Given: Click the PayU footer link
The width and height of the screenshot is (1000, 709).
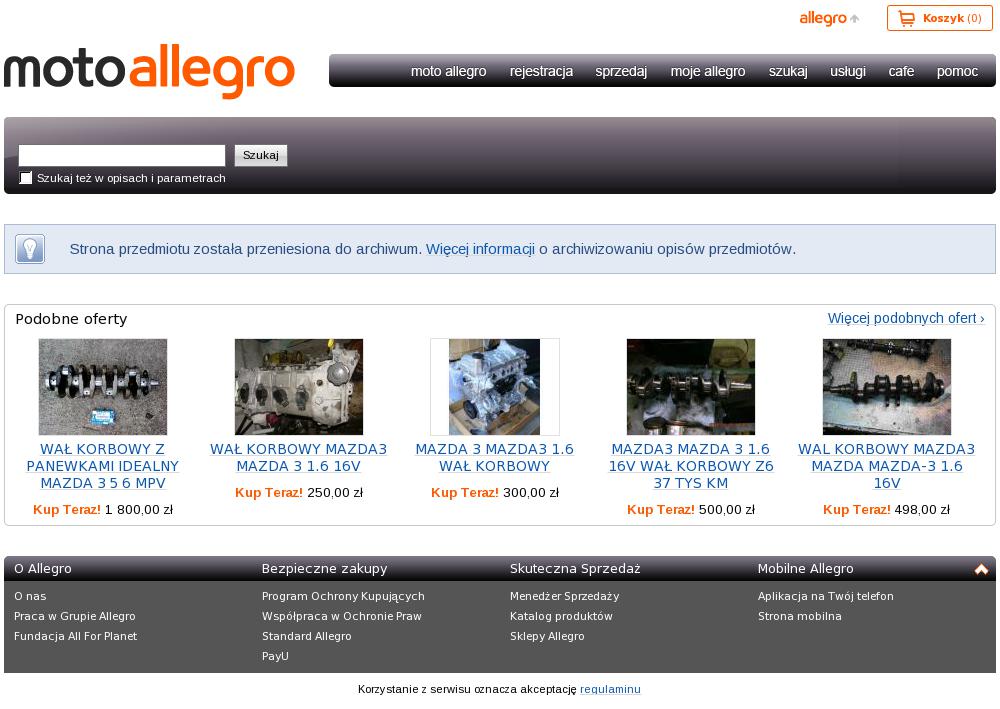Looking at the screenshot, I should (x=276, y=656).
